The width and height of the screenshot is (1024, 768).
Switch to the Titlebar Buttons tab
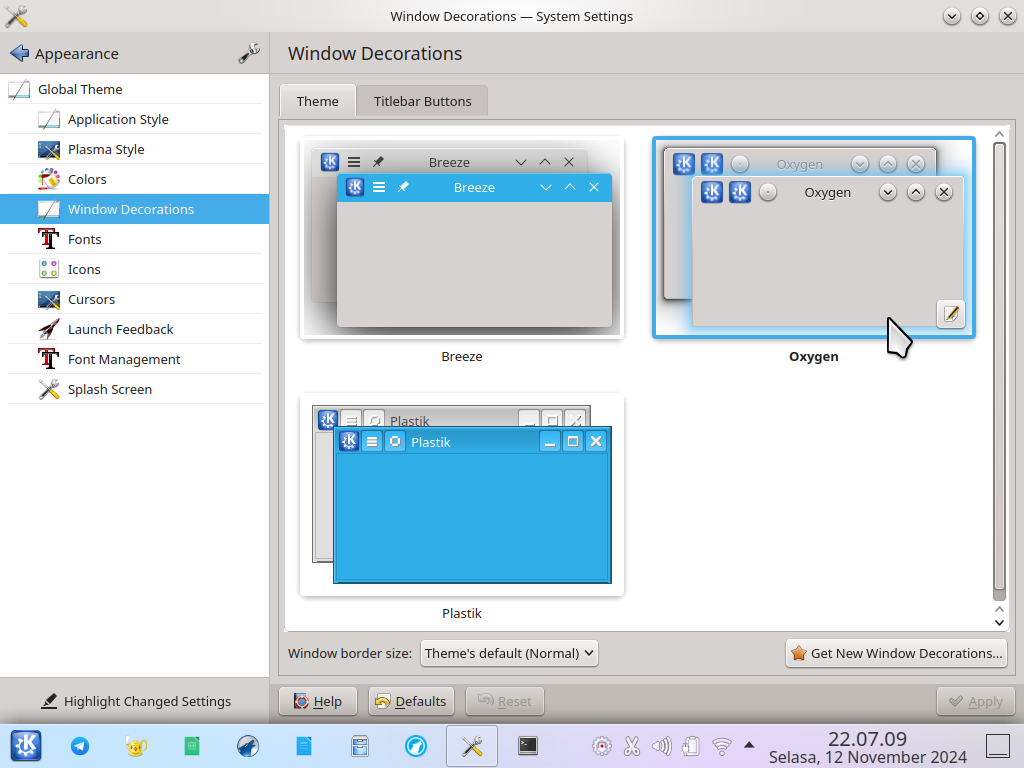pyautogui.click(x=423, y=101)
